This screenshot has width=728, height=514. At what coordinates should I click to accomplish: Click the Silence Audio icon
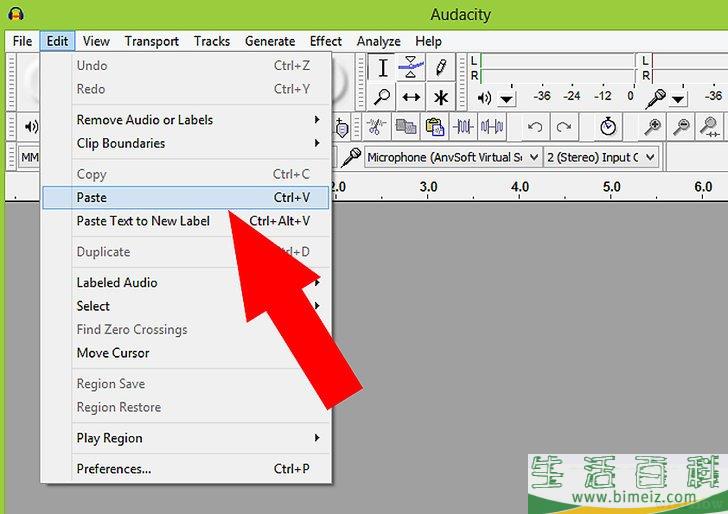coord(492,126)
